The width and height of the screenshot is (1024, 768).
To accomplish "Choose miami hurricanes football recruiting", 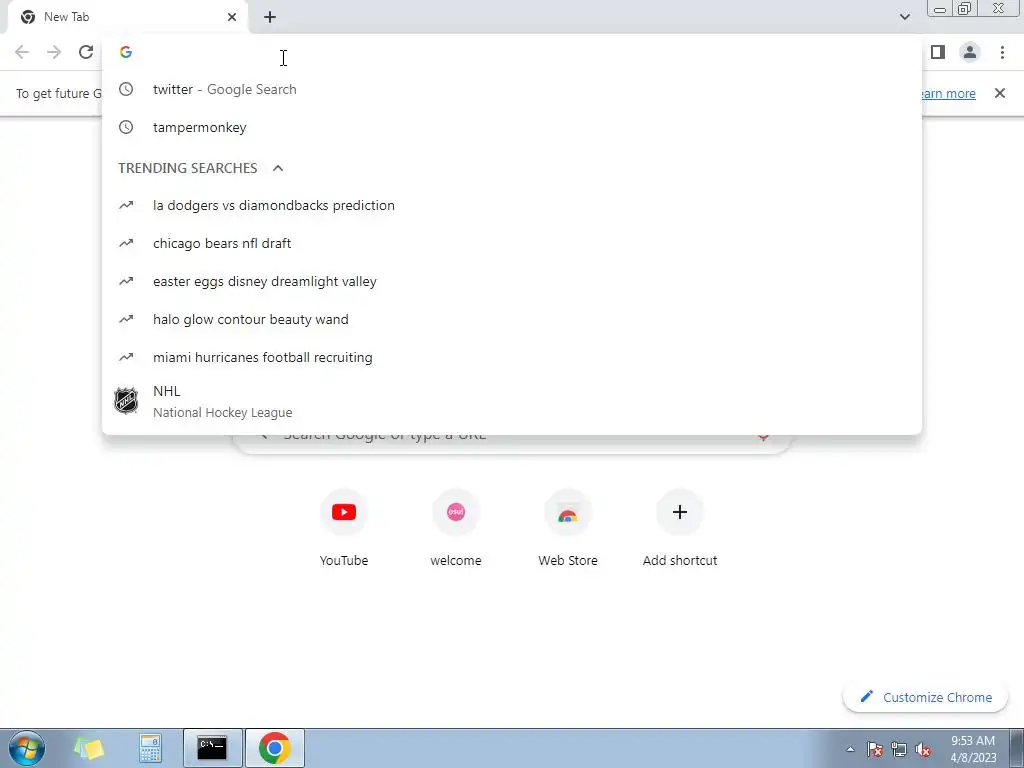I will click(512, 357).
